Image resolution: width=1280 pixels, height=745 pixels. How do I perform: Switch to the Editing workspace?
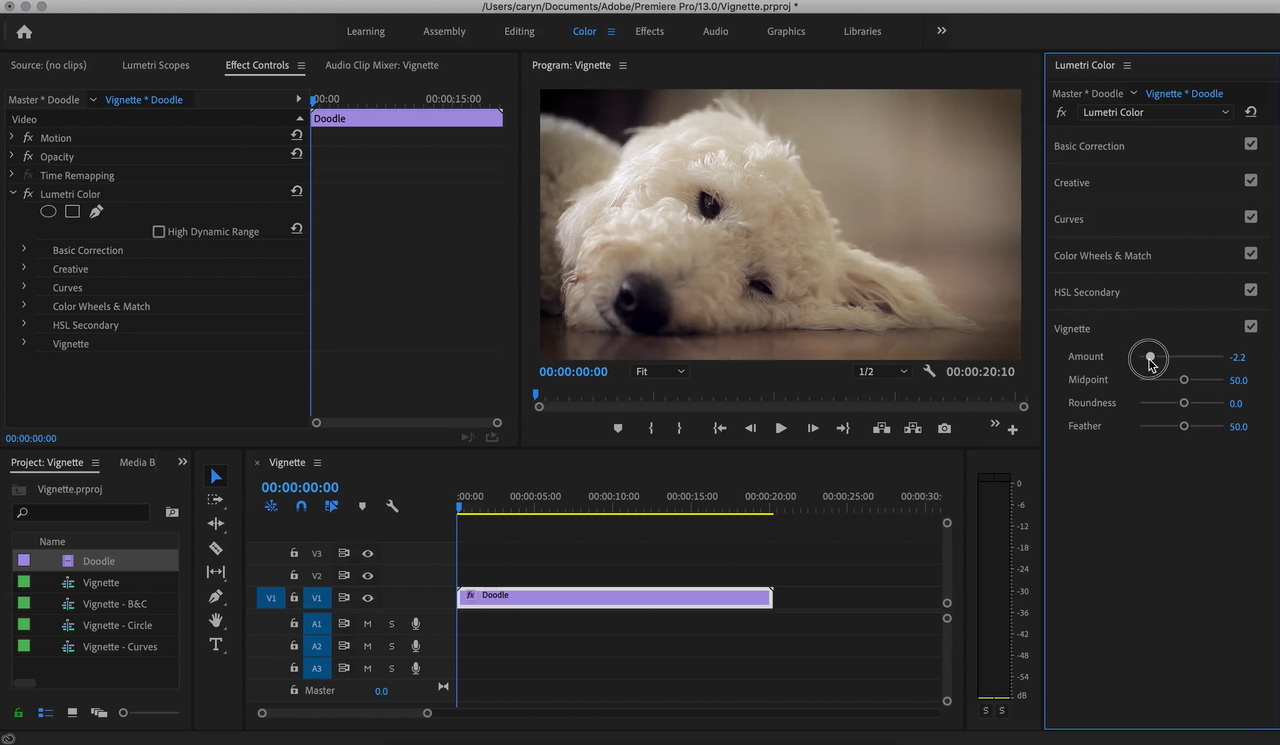click(519, 31)
